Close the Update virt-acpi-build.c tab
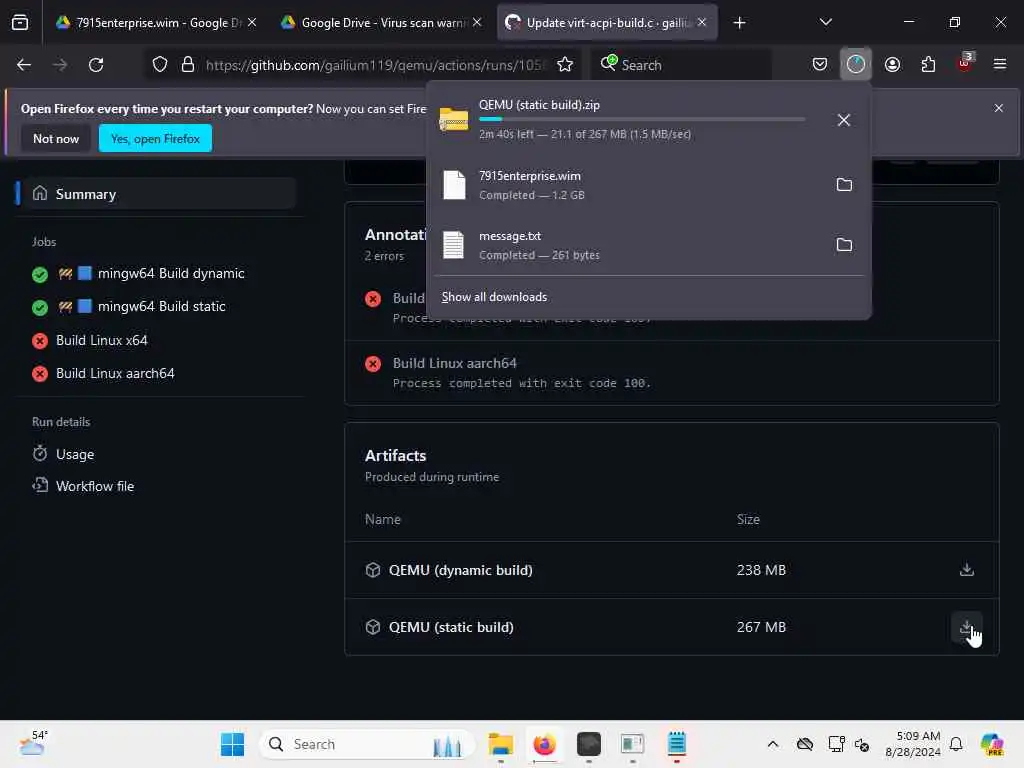 701,22
